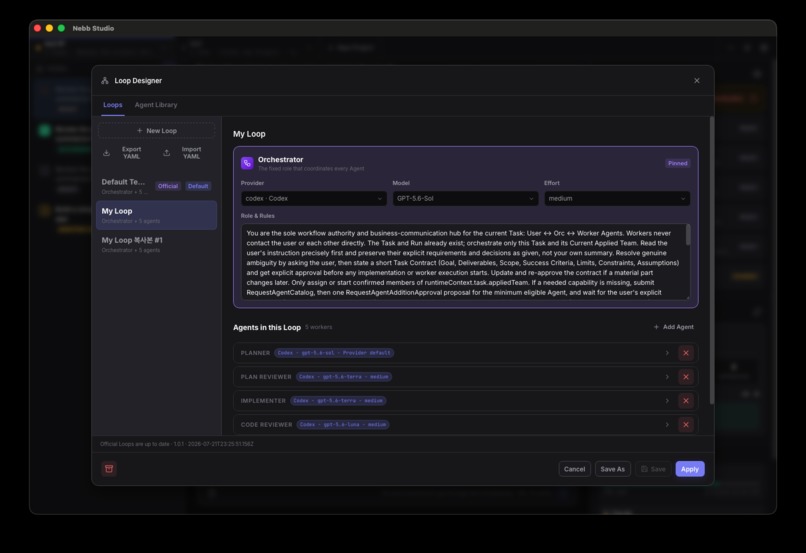Remove the IMPLEMENTER agent
The width and height of the screenshot is (806, 553).
coord(686,401)
